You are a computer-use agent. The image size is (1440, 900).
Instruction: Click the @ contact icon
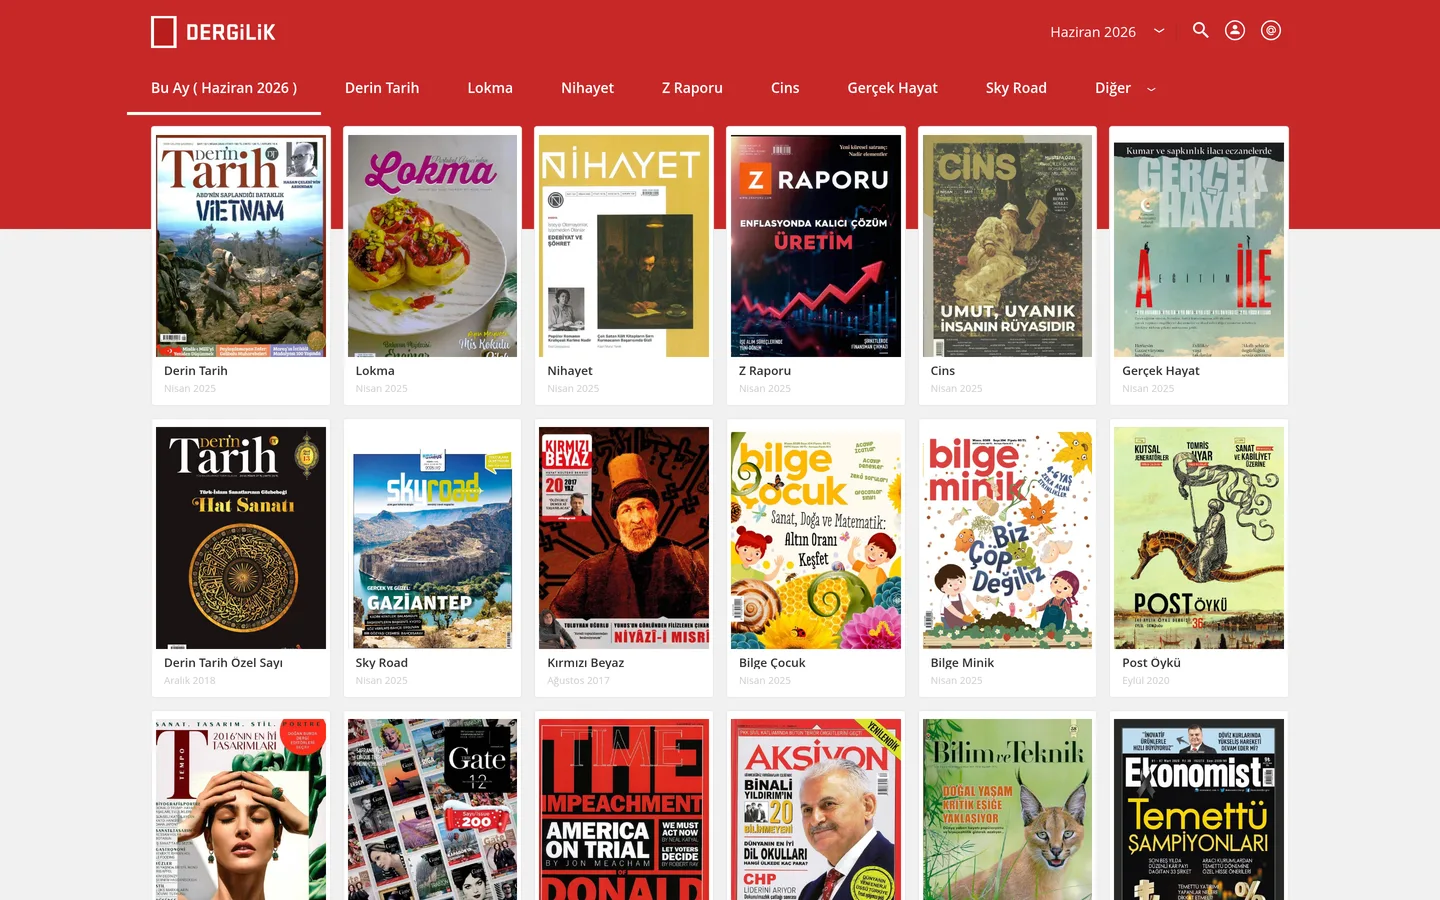pos(1271,30)
